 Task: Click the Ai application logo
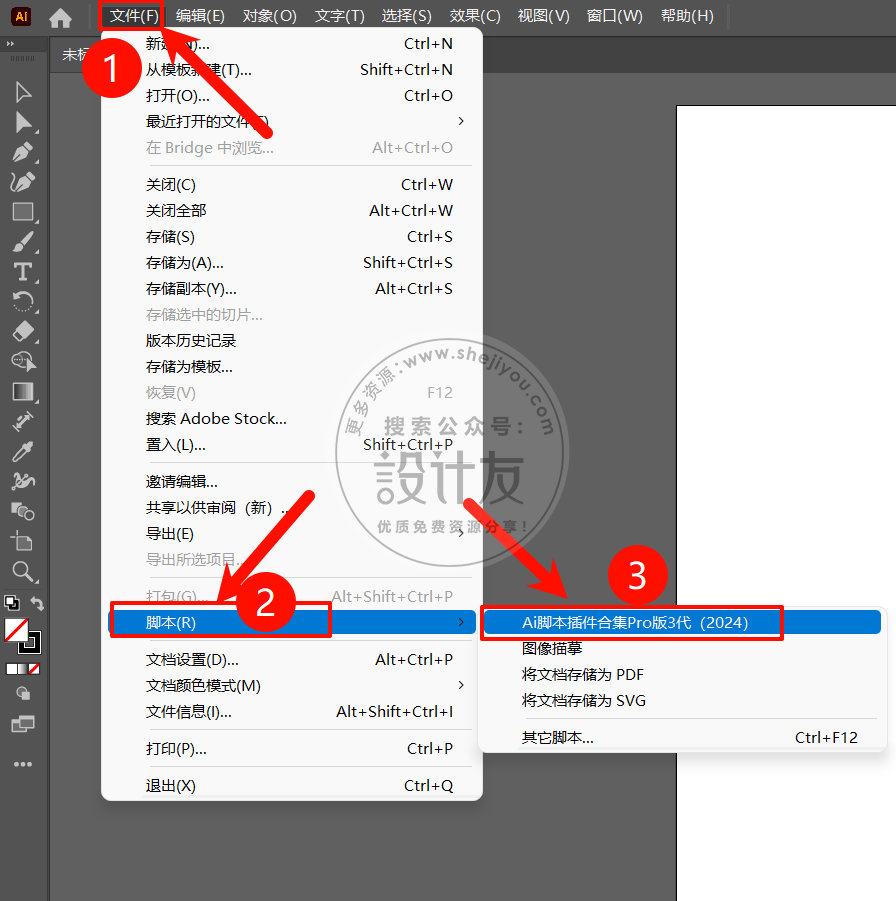(21, 16)
